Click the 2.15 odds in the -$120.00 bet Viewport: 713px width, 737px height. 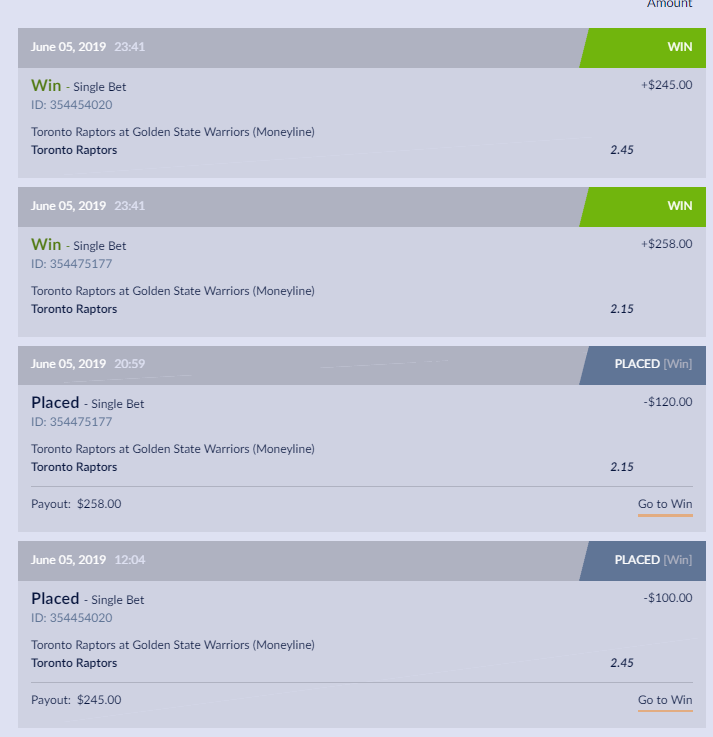tap(622, 467)
